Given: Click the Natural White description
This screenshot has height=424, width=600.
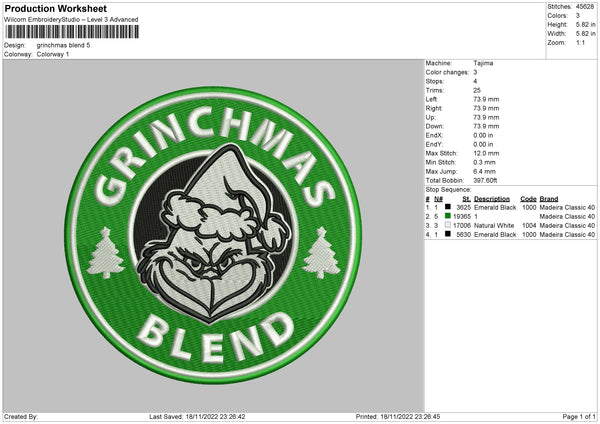Looking at the screenshot, I should click(494, 225).
